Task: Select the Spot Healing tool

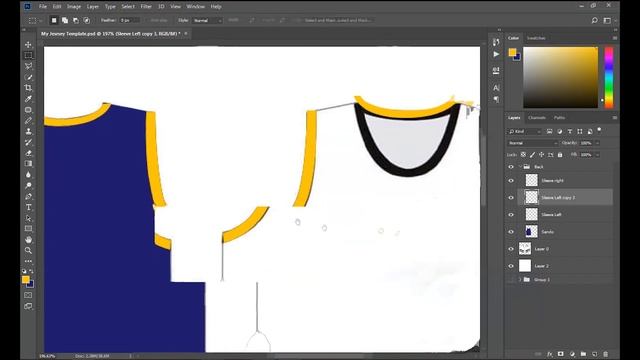Action: click(x=28, y=110)
